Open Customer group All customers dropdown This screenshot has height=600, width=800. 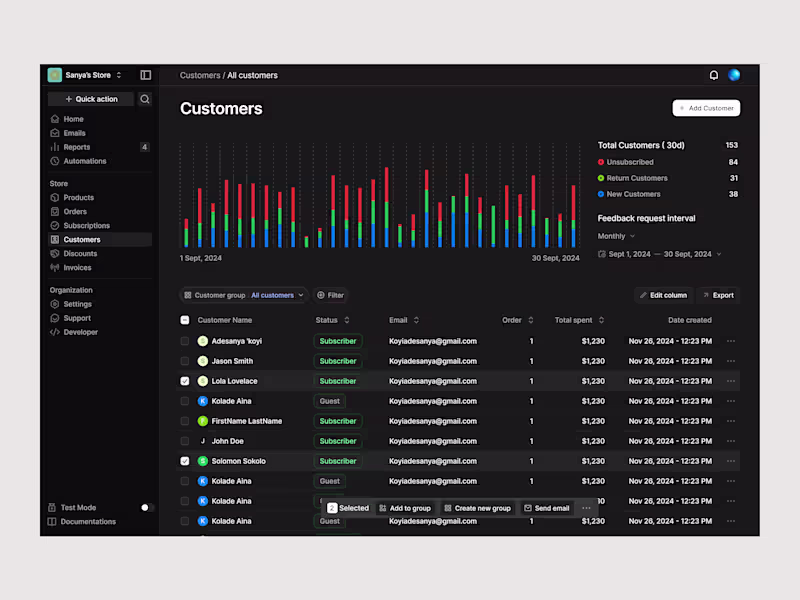point(244,295)
